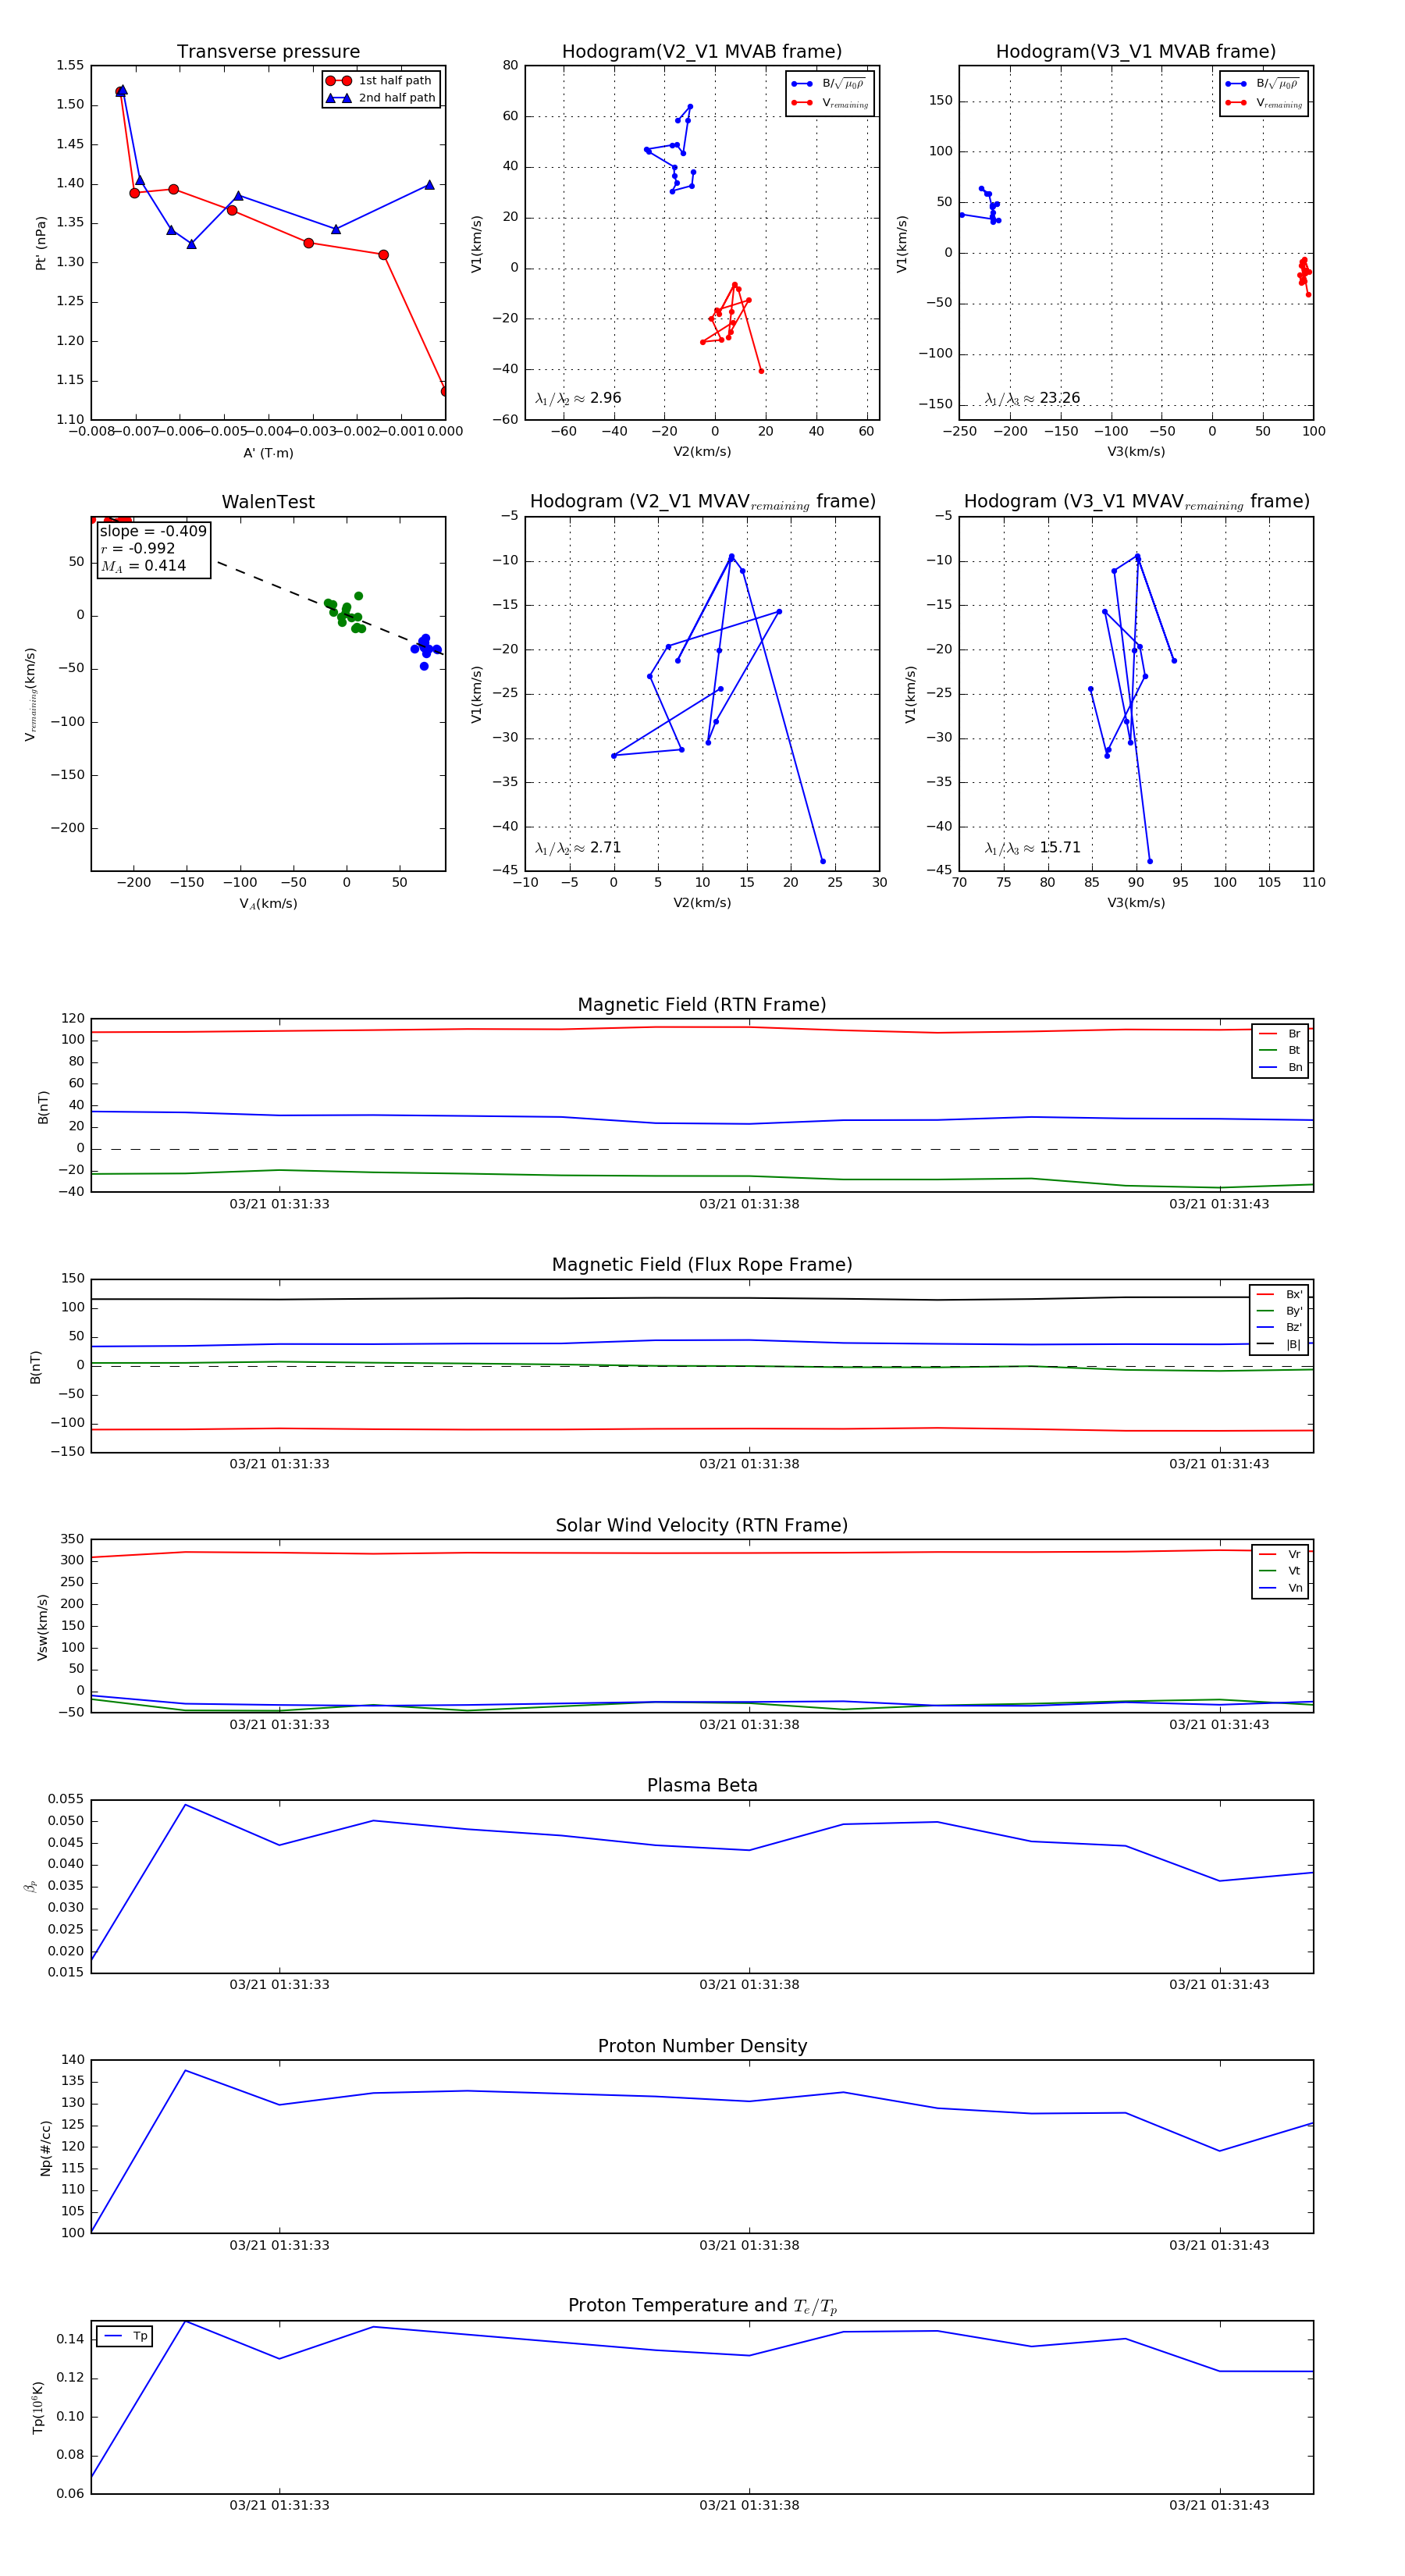The width and height of the screenshot is (1405, 2576).
Task: Select the "By'" legend entry
Action: click(x=1280, y=1311)
